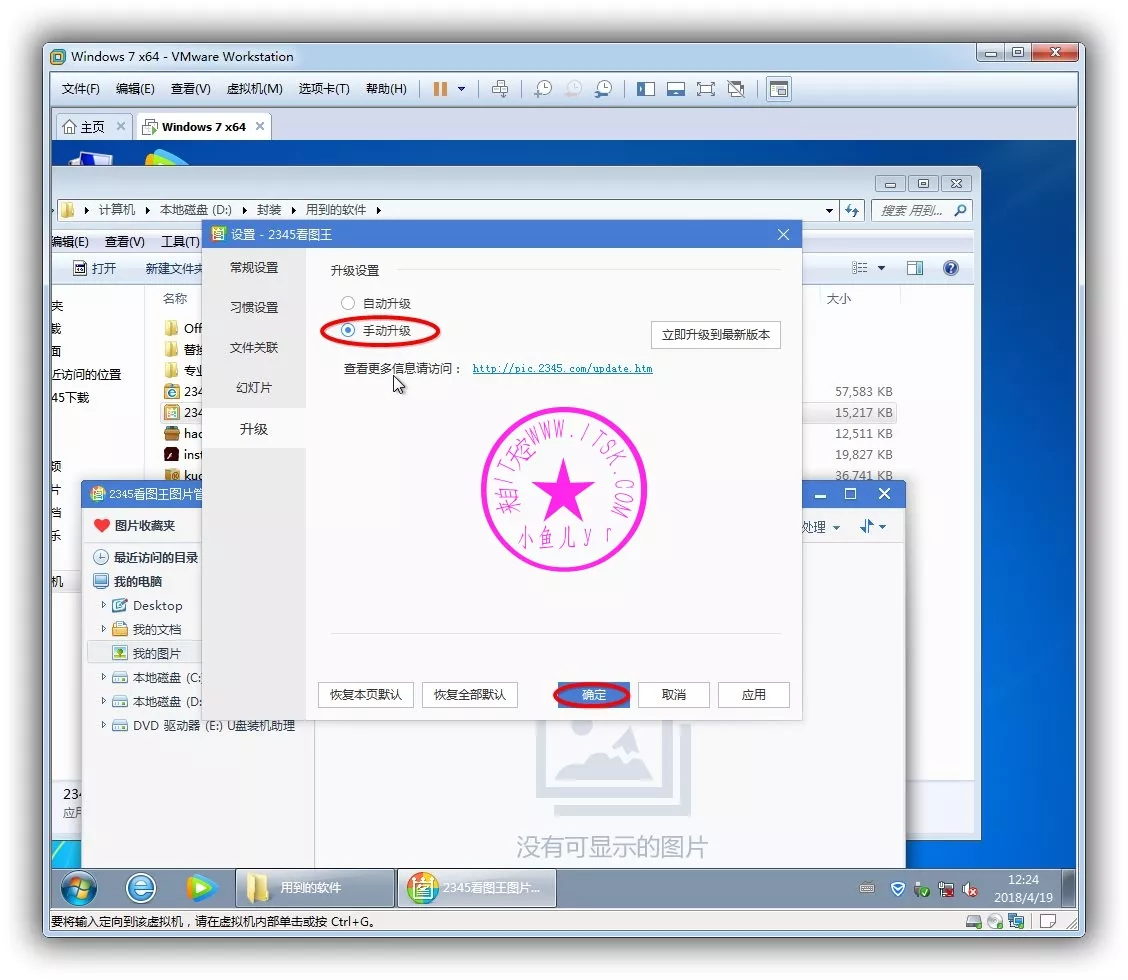Switch to the 常规设置 settings tab
The width and height of the screenshot is (1128, 980).
tap(254, 268)
